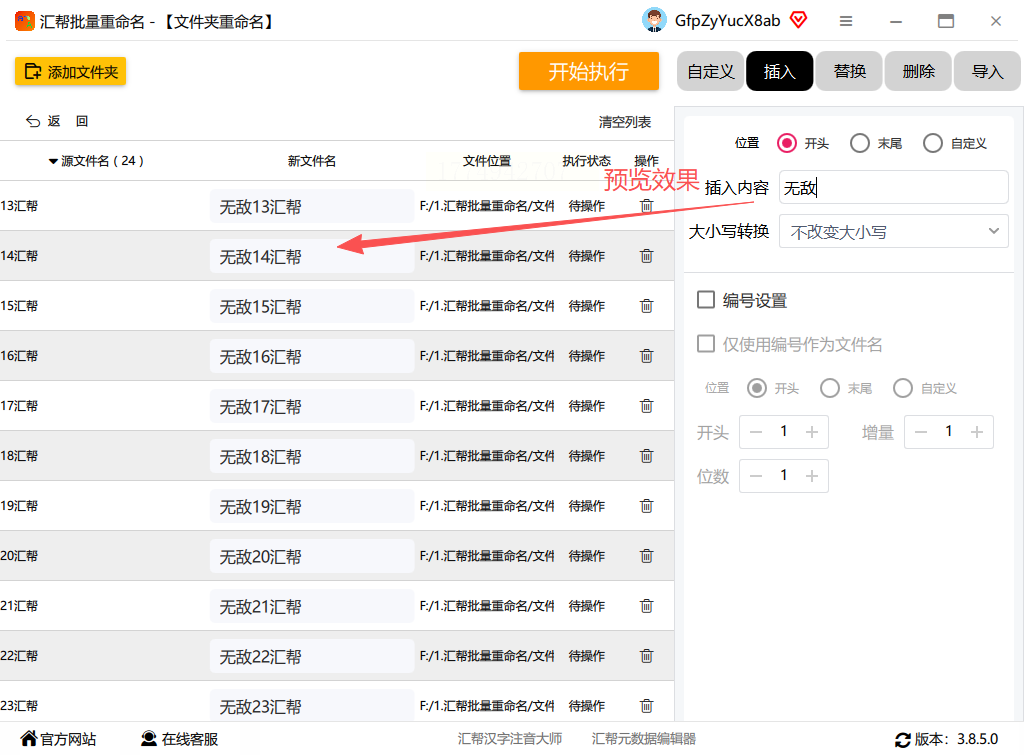
Task: Remove the 20汇帮 entry via trash icon
Action: click(x=647, y=556)
